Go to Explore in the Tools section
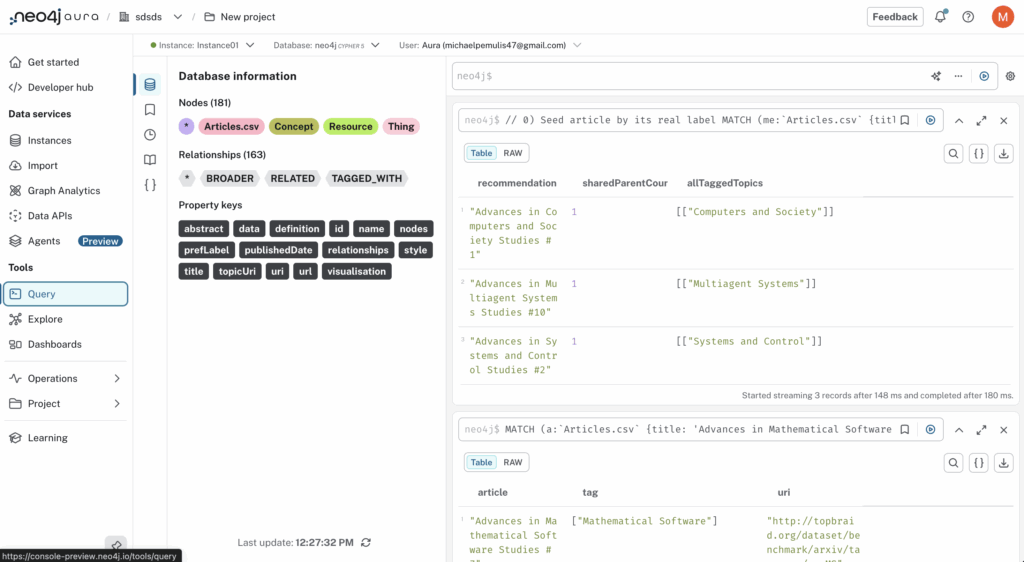 tap(45, 319)
